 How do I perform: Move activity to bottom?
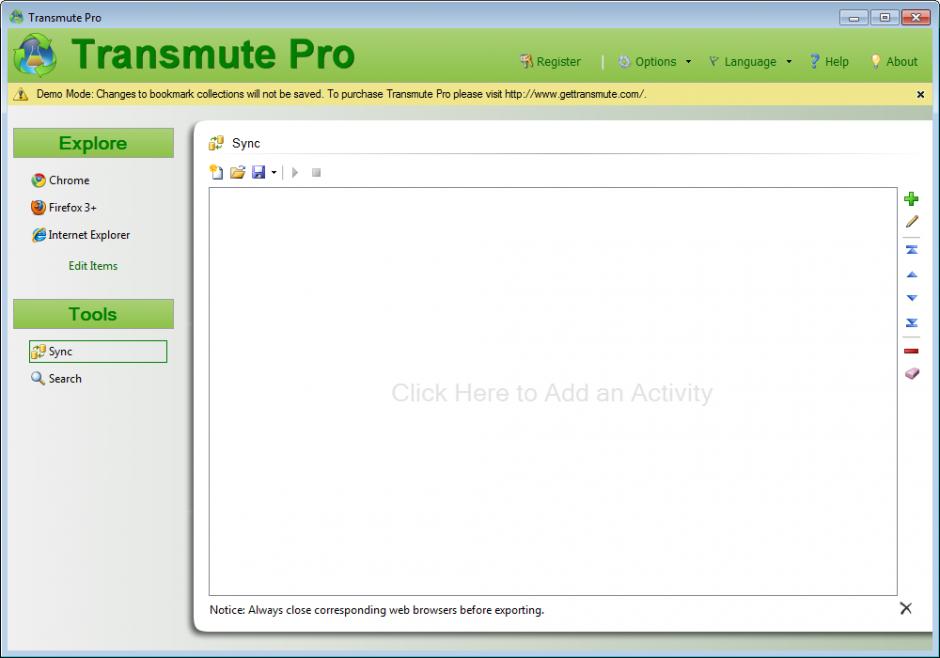pyautogui.click(x=912, y=323)
